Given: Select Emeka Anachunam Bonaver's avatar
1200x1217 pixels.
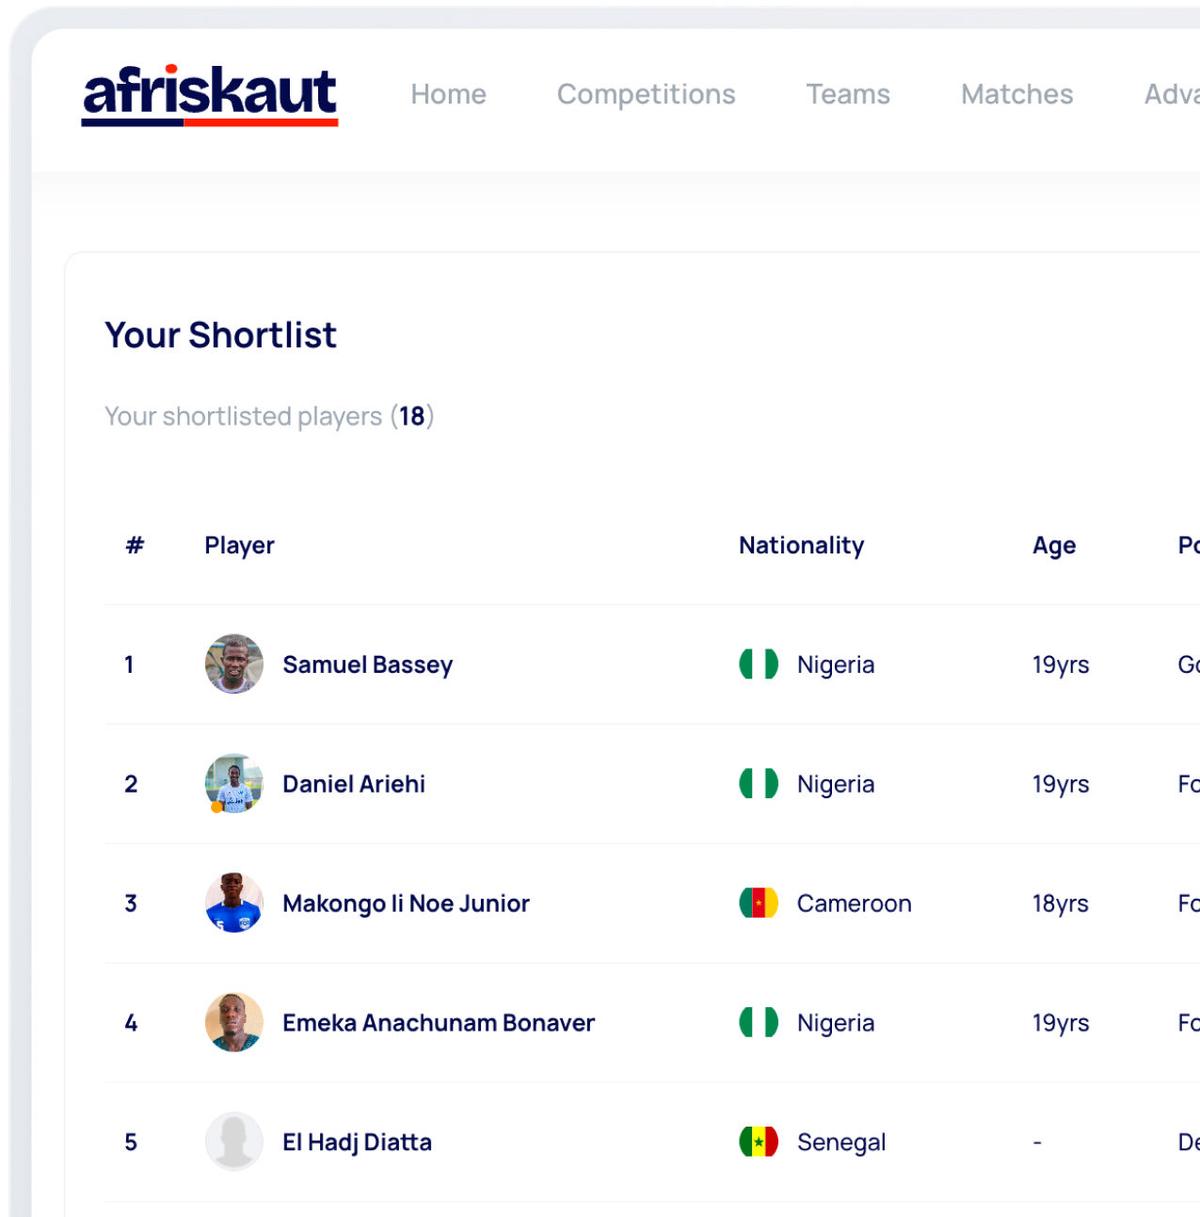Looking at the screenshot, I should 234,1022.
